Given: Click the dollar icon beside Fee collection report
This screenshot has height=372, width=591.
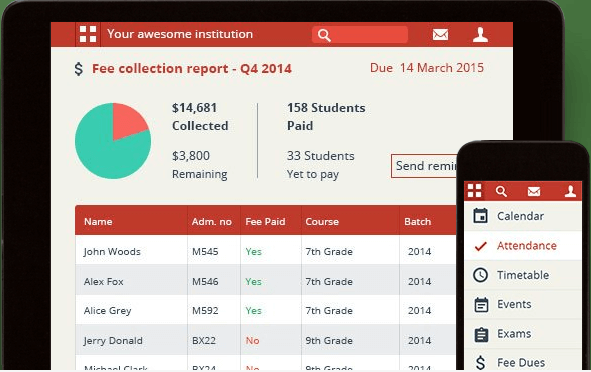Looking at the screenshot, I should point(78,69).
